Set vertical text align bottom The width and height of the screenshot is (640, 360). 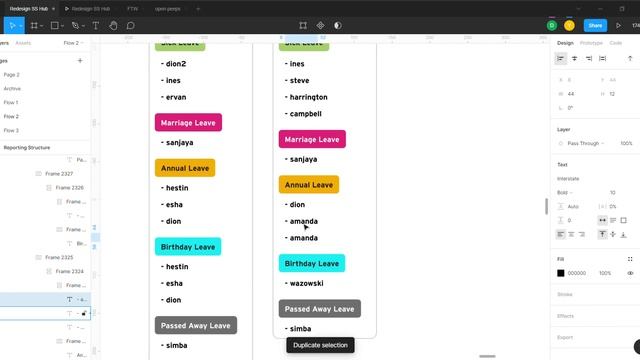pos(623,234)
